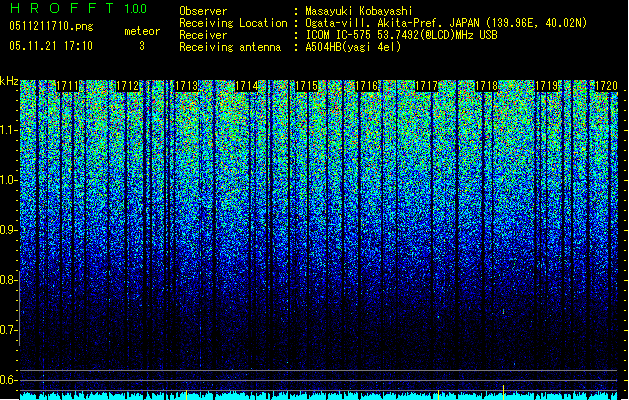Click time marker 1715
The image size is (629, 400).
[306, 86]
